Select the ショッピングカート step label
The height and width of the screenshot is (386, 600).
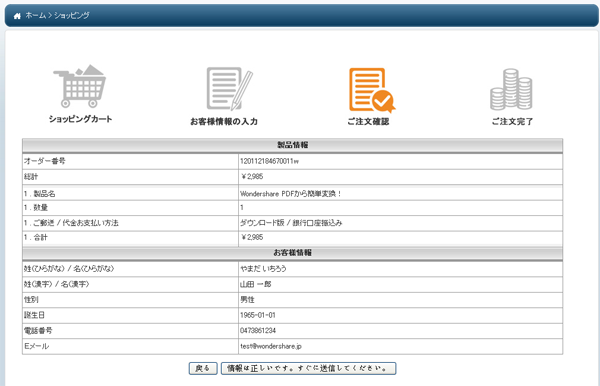(80, 119)
